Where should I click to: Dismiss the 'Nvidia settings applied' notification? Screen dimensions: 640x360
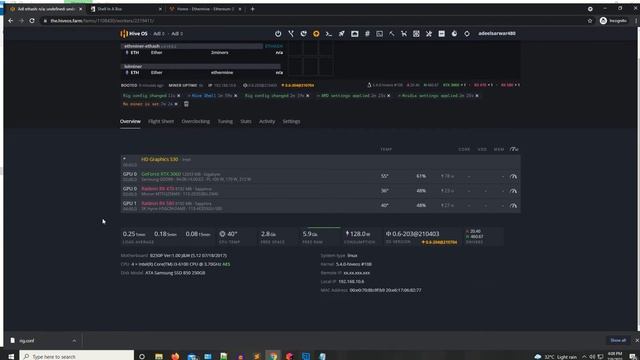point(477,96)
